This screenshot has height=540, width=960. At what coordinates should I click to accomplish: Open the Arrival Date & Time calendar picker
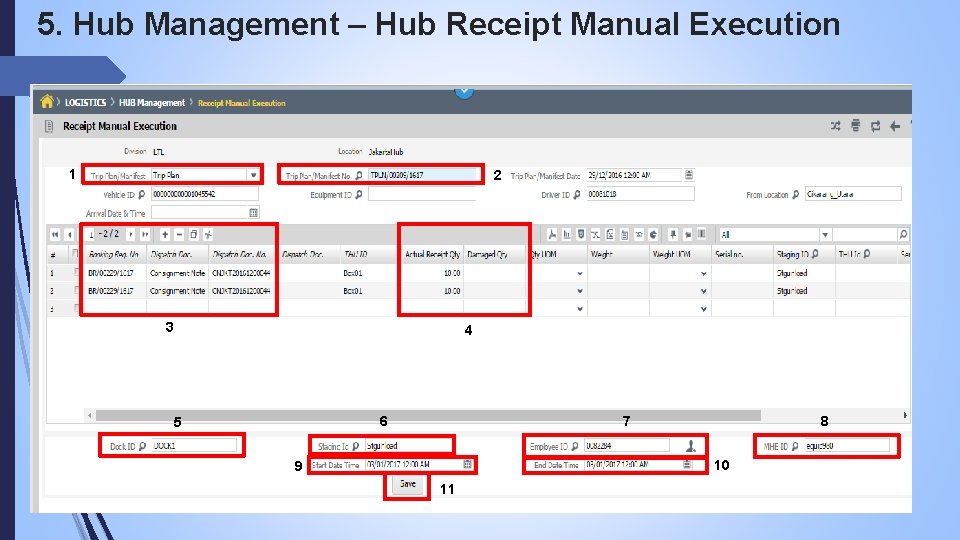[253, 212]
